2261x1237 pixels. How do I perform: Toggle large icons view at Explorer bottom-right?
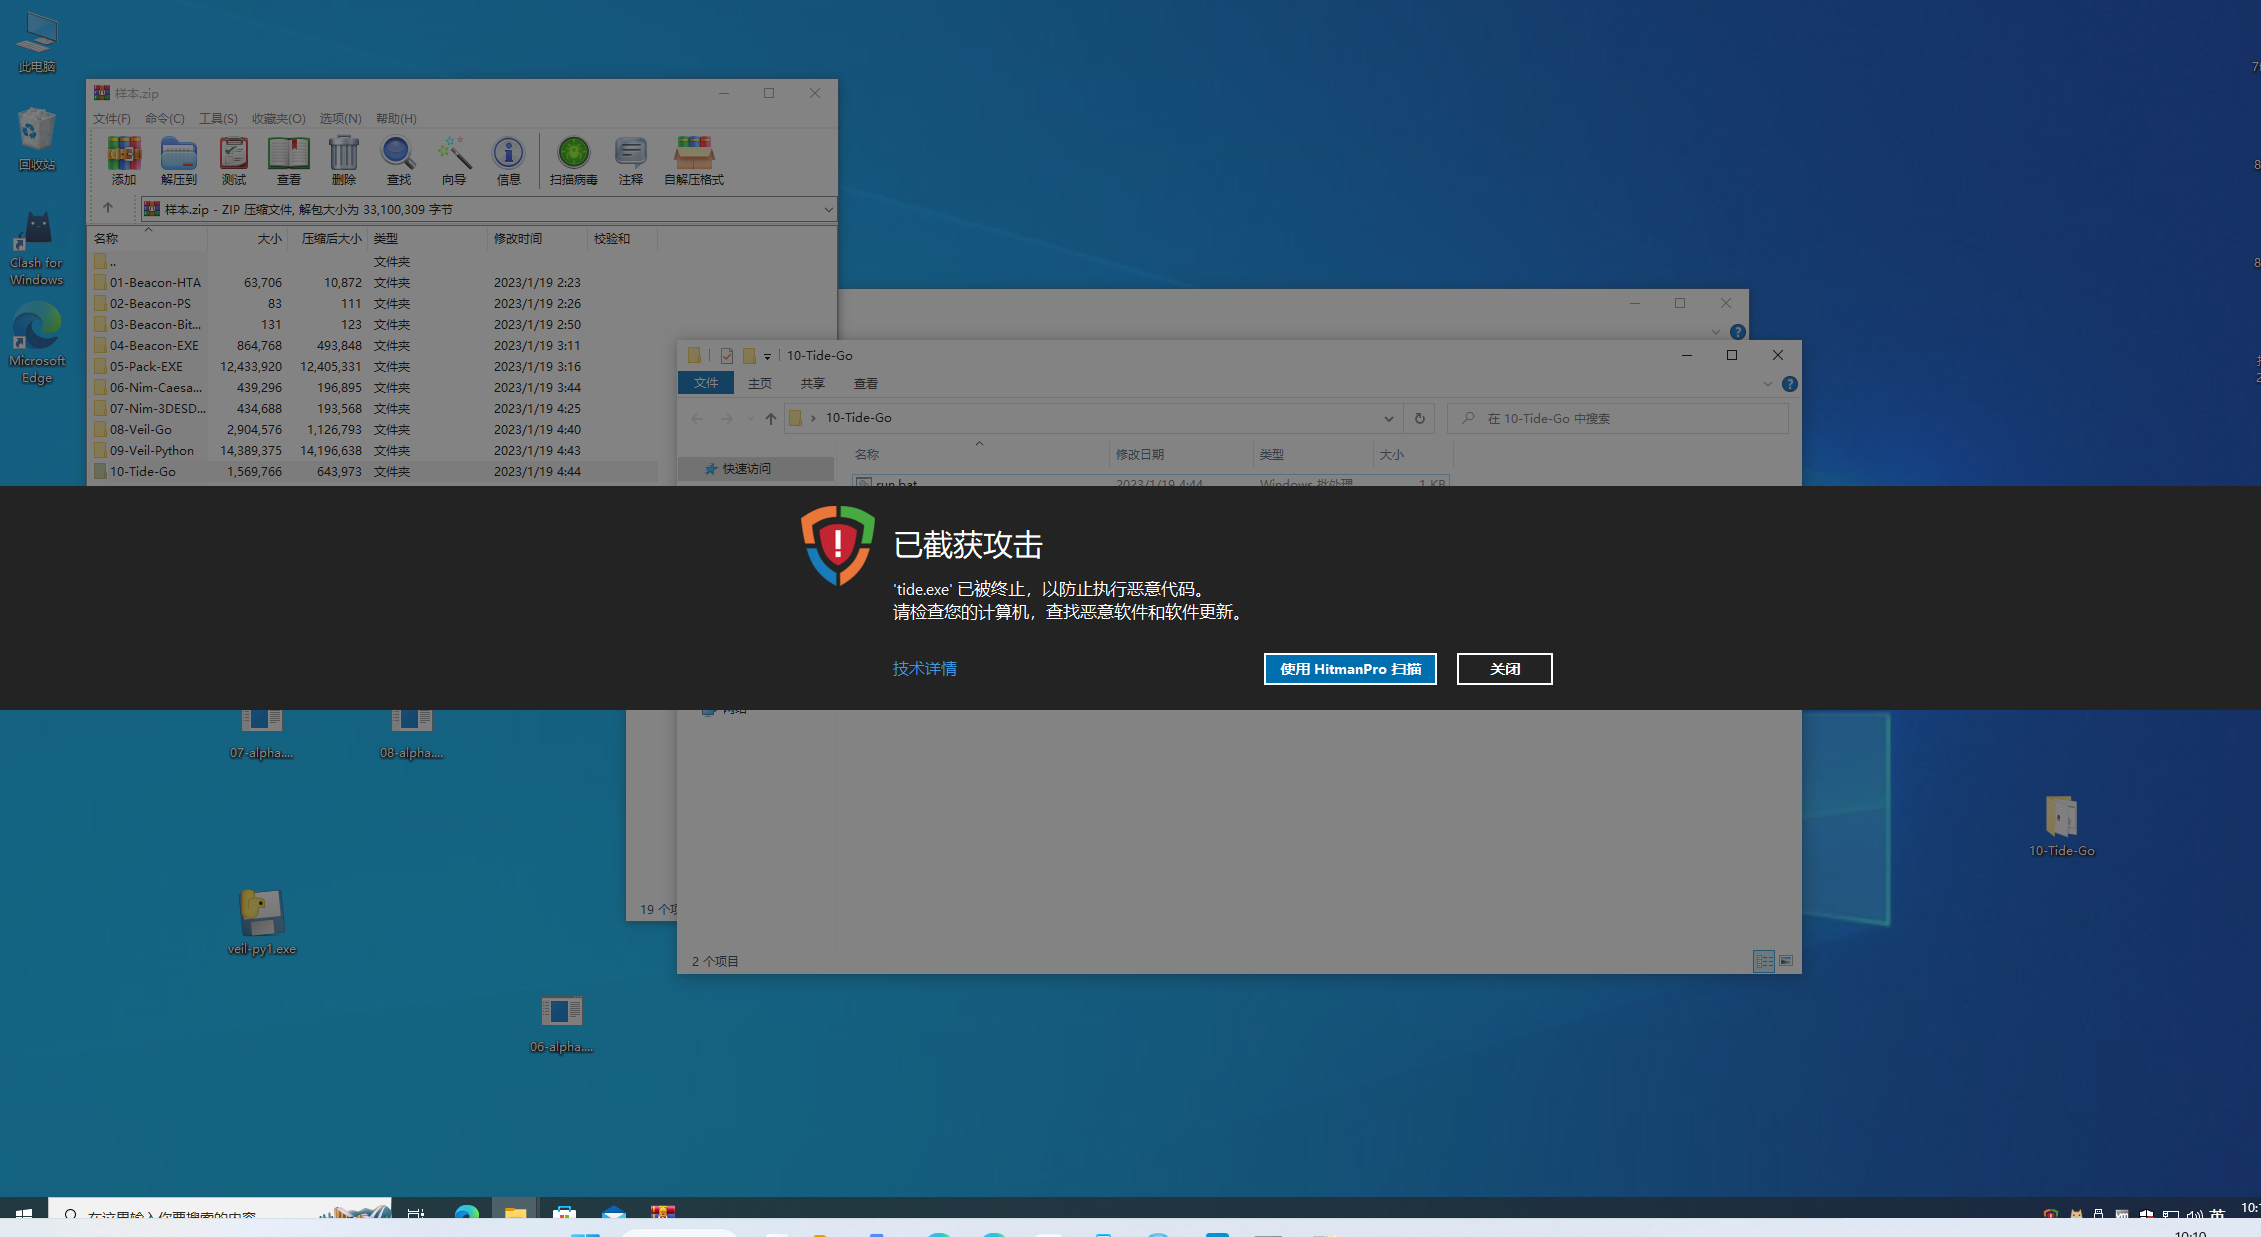point(1786,961)
